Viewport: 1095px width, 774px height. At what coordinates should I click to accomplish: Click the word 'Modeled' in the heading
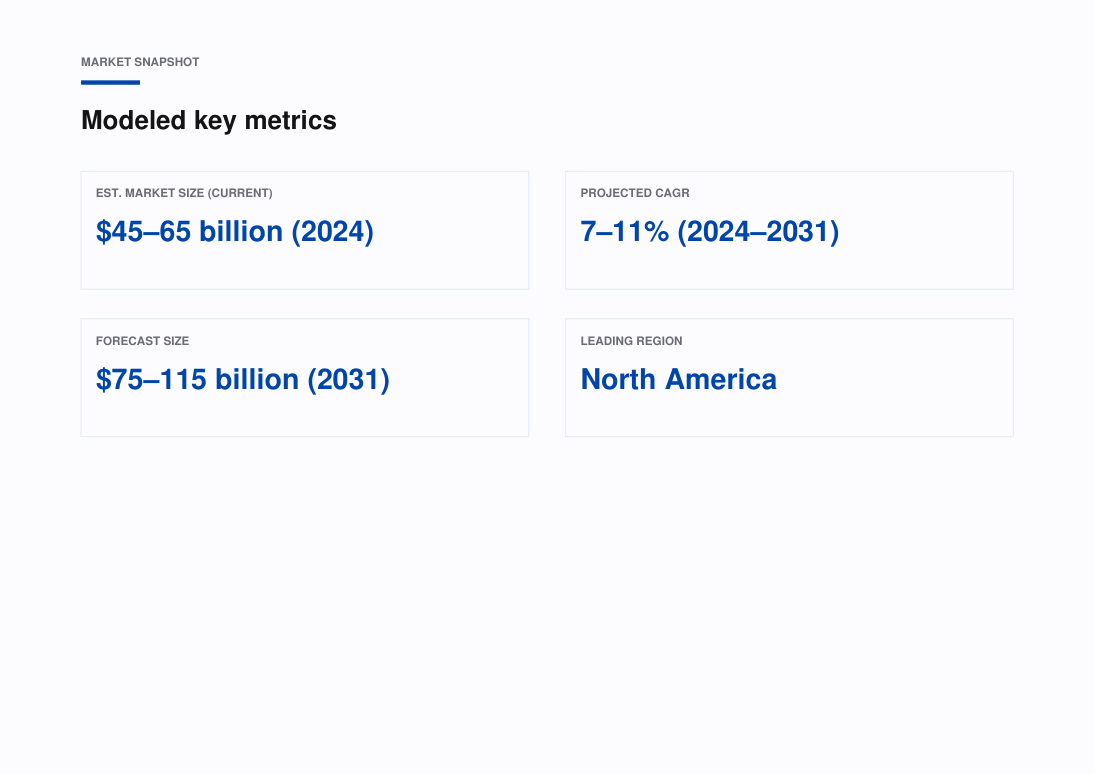click(x=133, y=120)
